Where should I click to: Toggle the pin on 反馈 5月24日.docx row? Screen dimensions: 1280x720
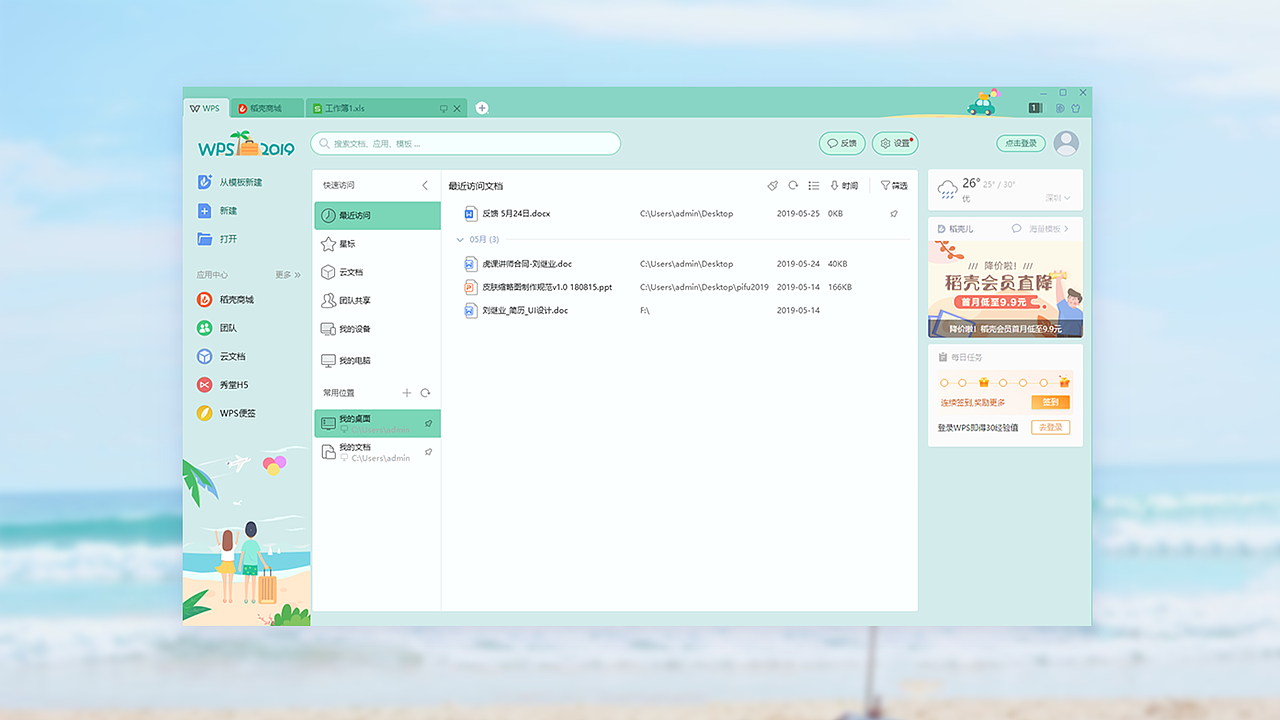894,213
